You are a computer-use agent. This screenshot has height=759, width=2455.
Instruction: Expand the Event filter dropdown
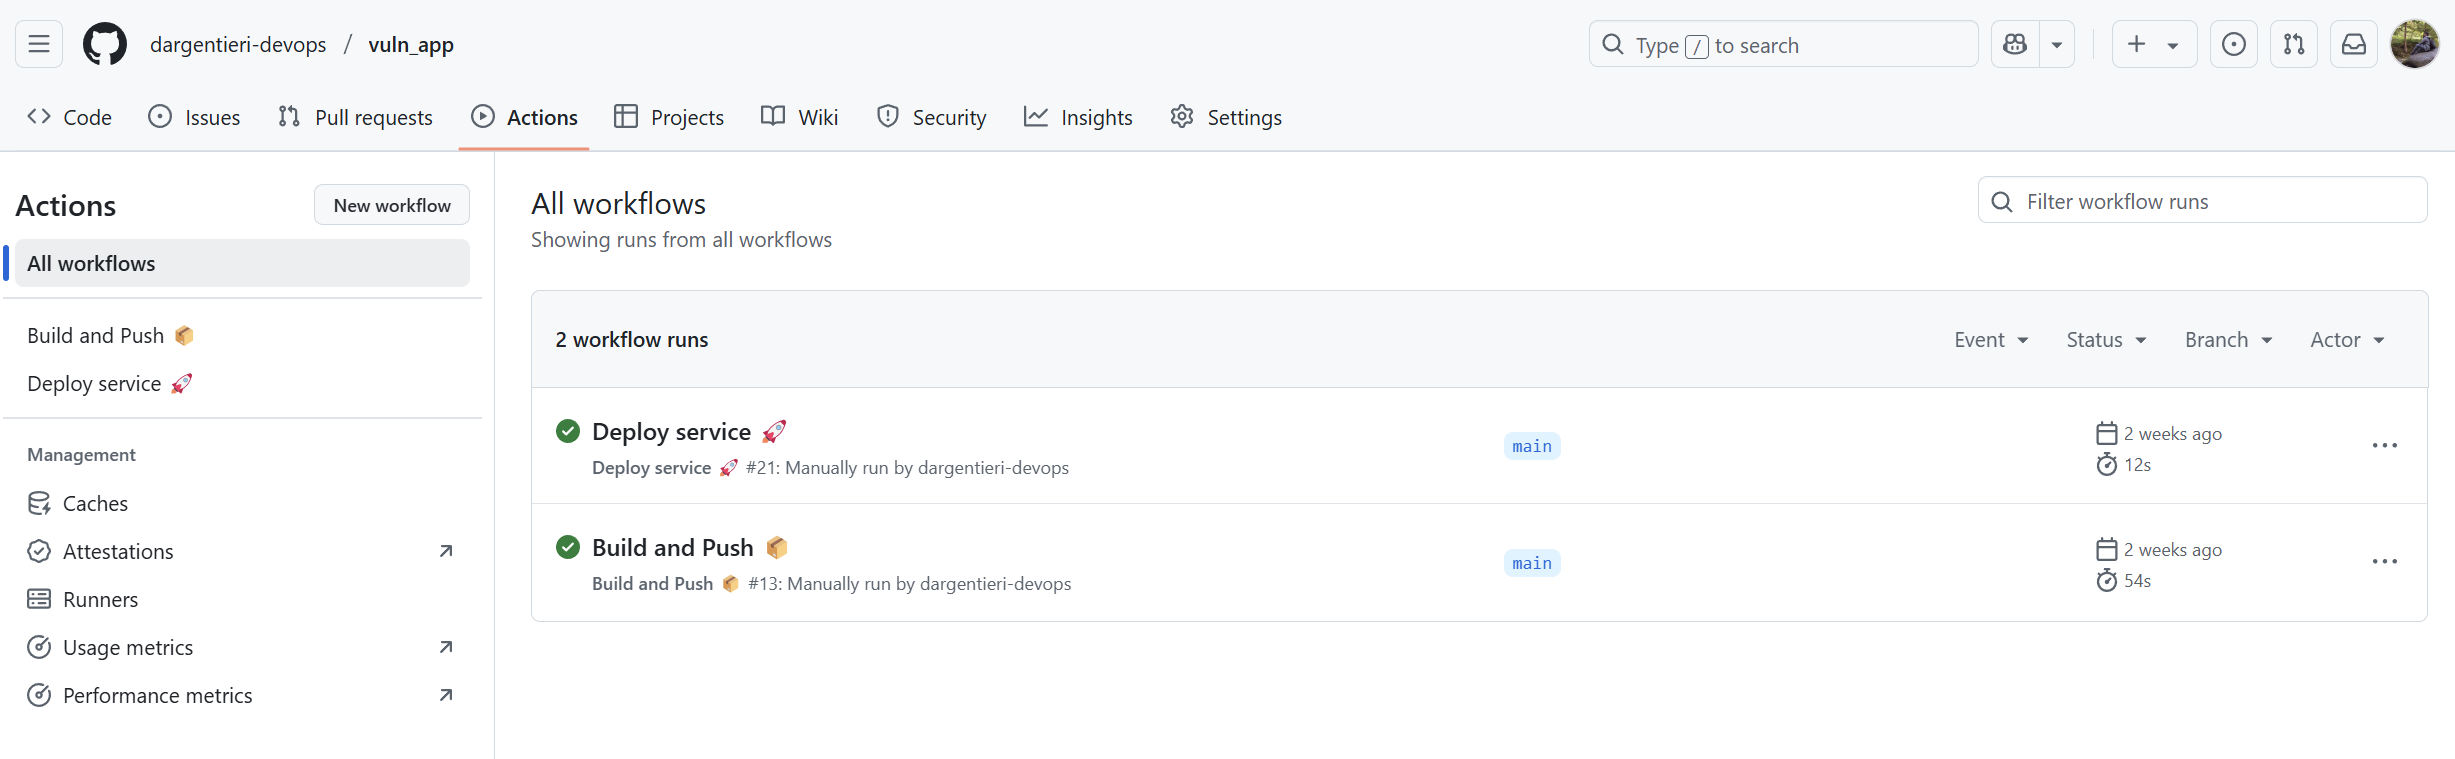point(1991,340)
